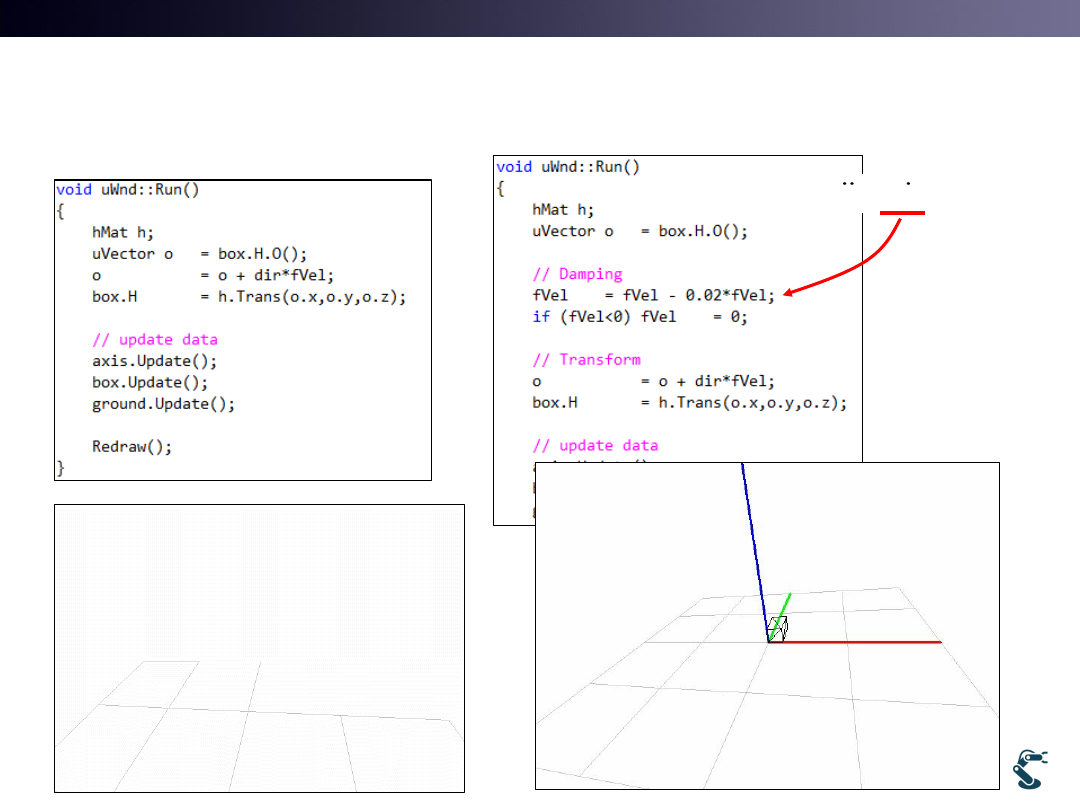The image size is (1080, 810).
Task: Click the 'if (fVel<0) fVel = 0;' line
Action: pyautogui.click(x=640, y=317)
